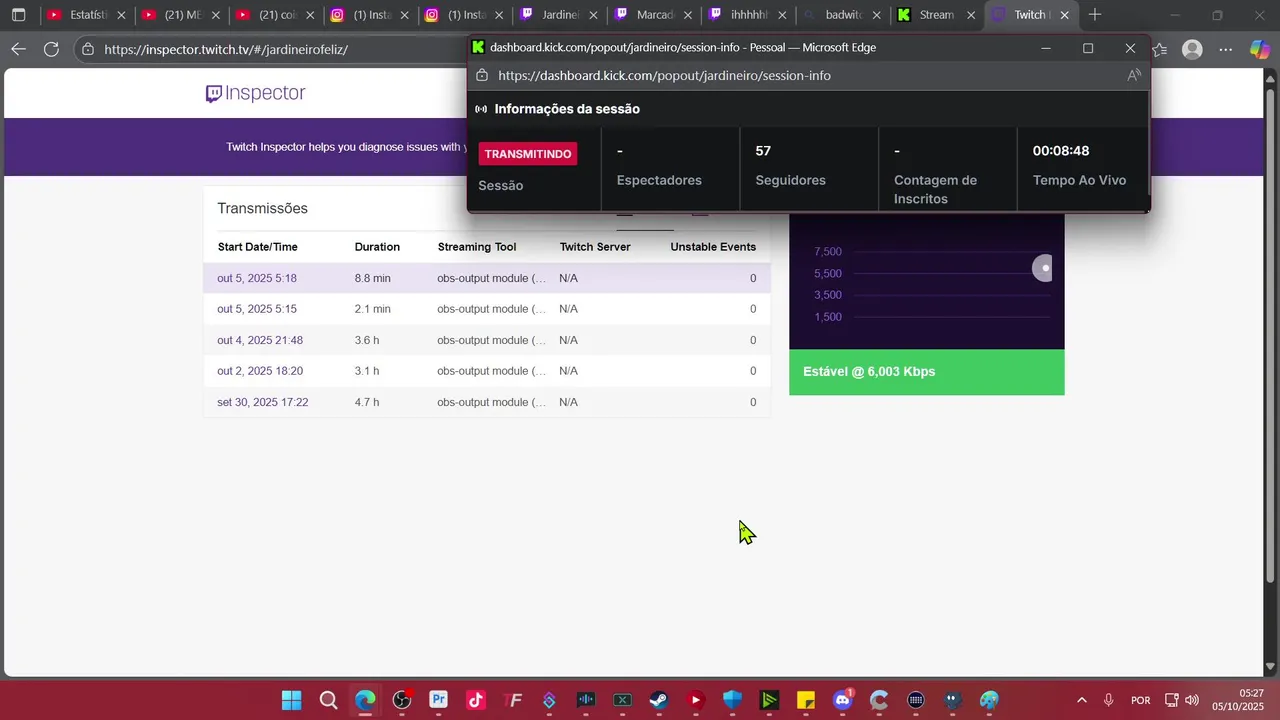The width and height of the screenshot is (1280, 720).
Task: Click site info lock in Kick popup
Action: (481, 75)
